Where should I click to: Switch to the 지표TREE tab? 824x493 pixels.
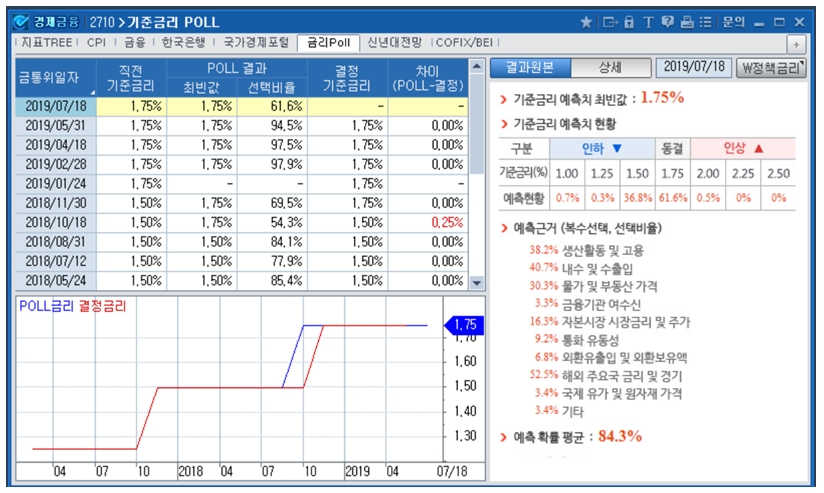(47, 43)
